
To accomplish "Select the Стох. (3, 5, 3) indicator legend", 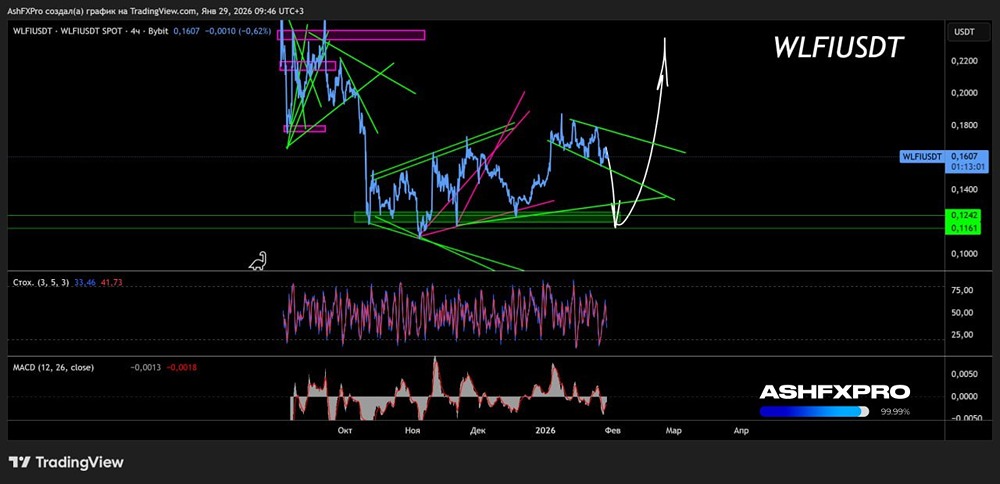I will (x=40, y=283).
